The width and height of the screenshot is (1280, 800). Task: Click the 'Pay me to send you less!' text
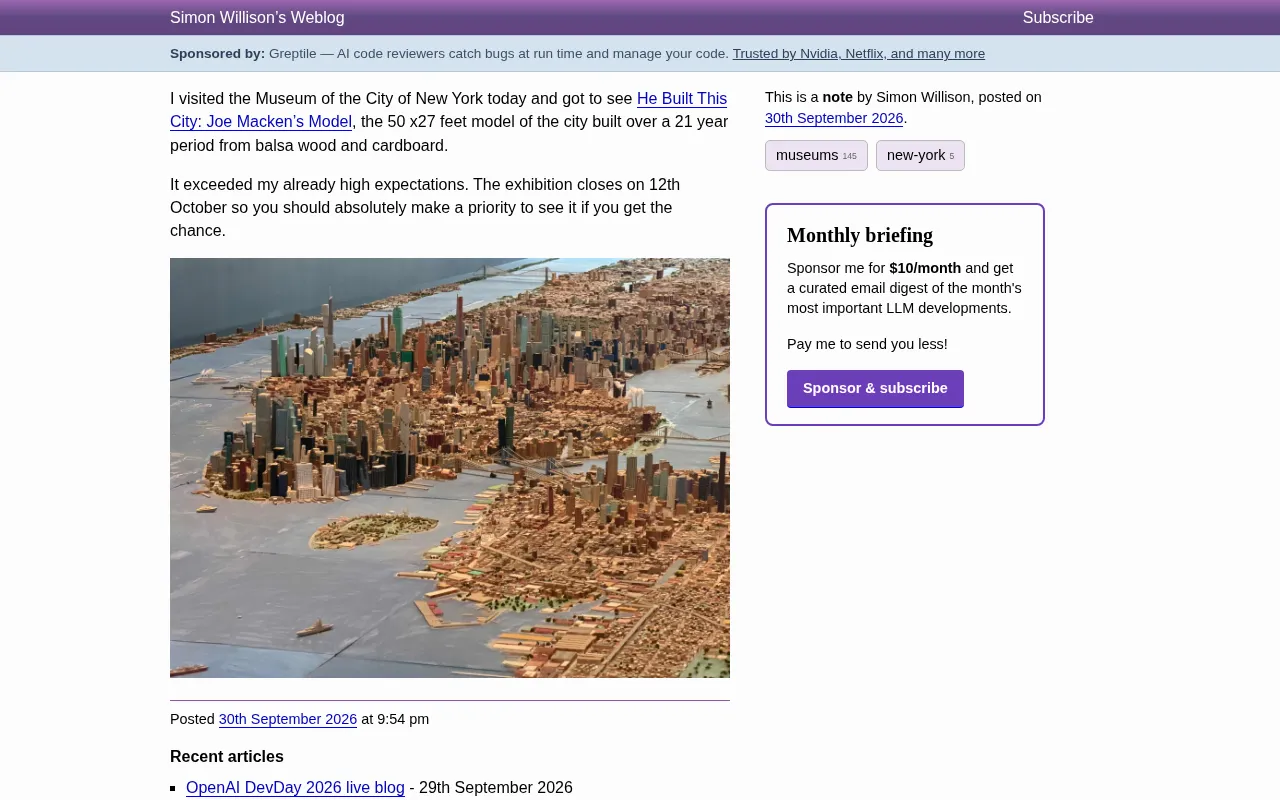coord(867,344)
